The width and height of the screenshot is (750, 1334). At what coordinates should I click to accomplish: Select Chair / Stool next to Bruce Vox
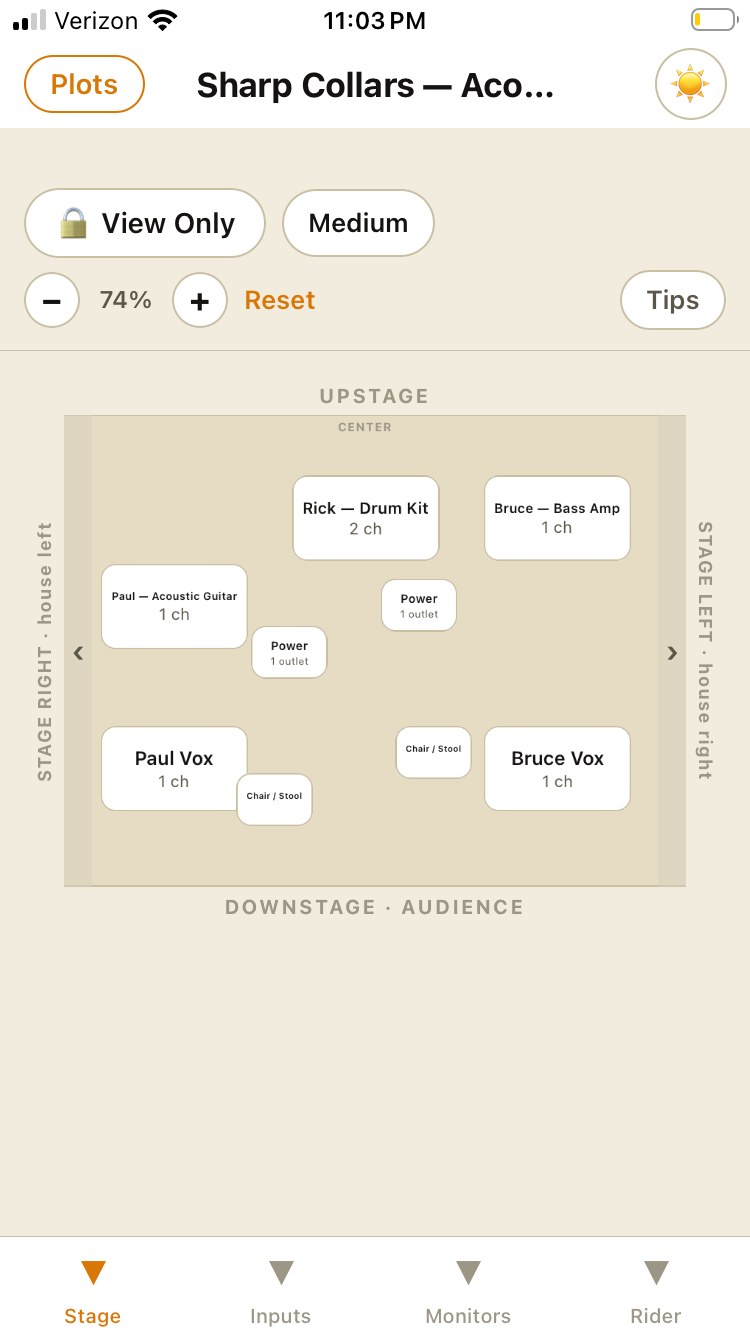pos(434,752)
